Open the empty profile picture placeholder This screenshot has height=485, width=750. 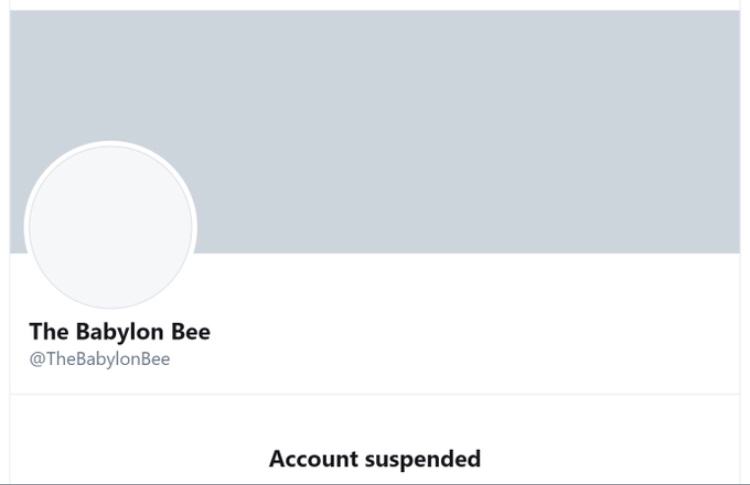110,226
